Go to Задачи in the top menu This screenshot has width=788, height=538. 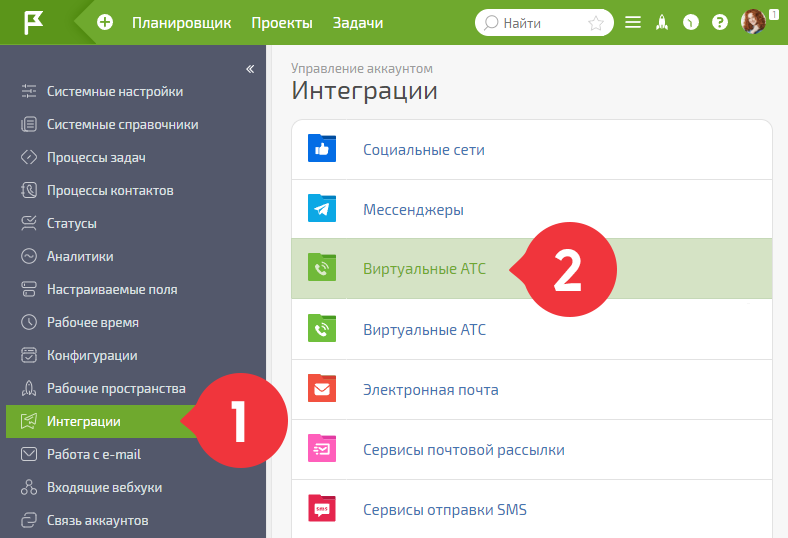(358, 23)
